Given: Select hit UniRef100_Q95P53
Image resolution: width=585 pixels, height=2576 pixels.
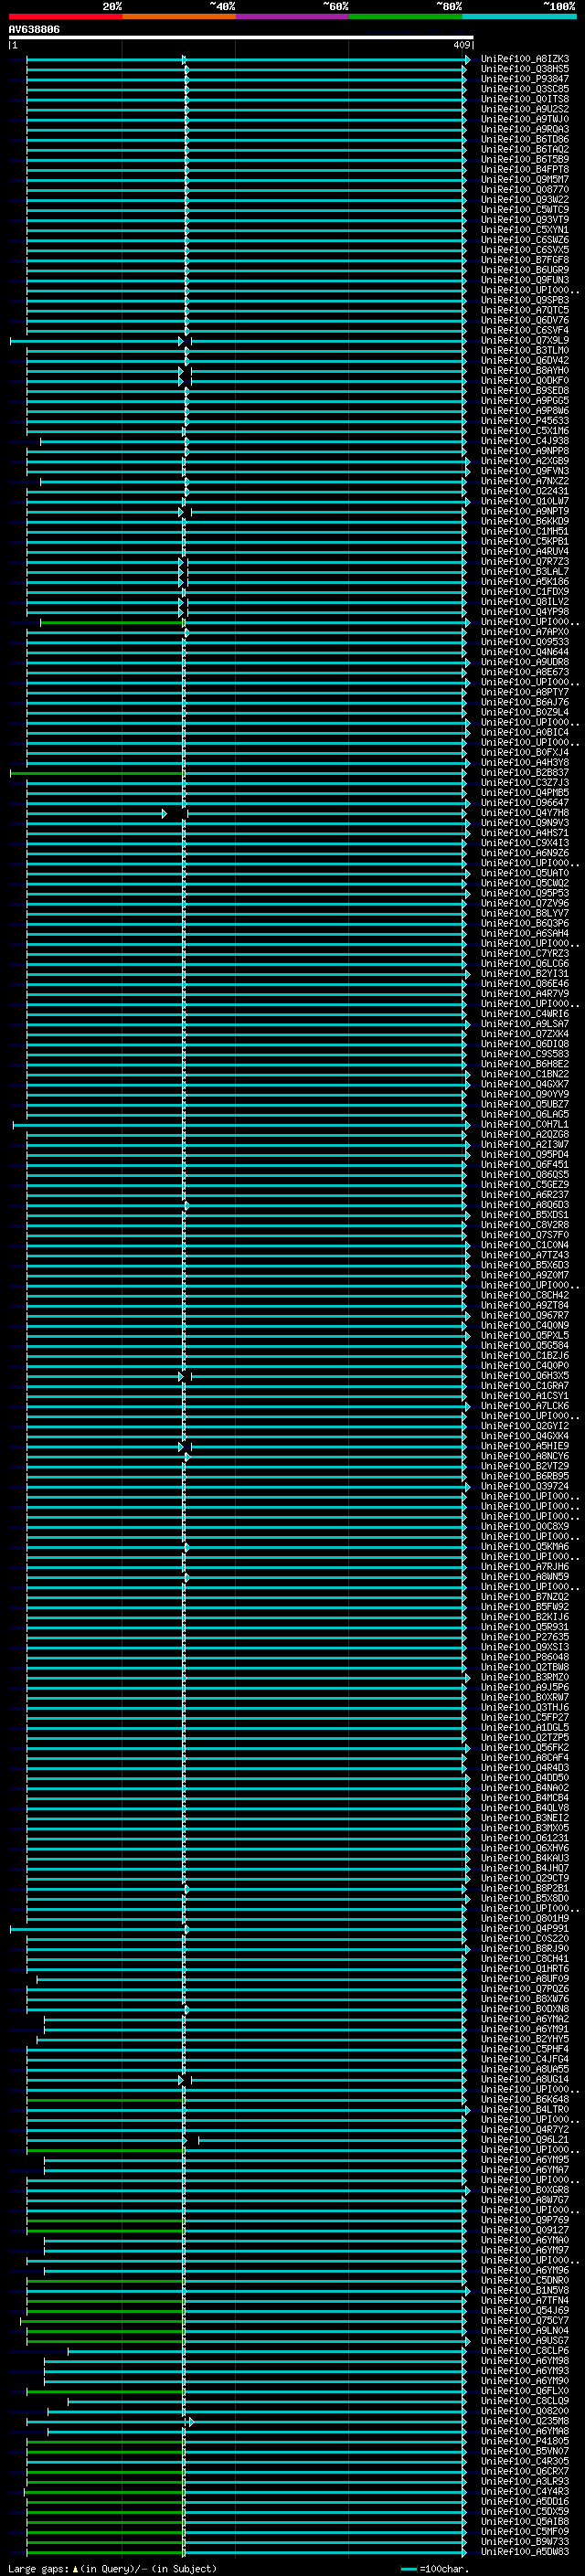Looking at the screenshot, I should [525, 894].
